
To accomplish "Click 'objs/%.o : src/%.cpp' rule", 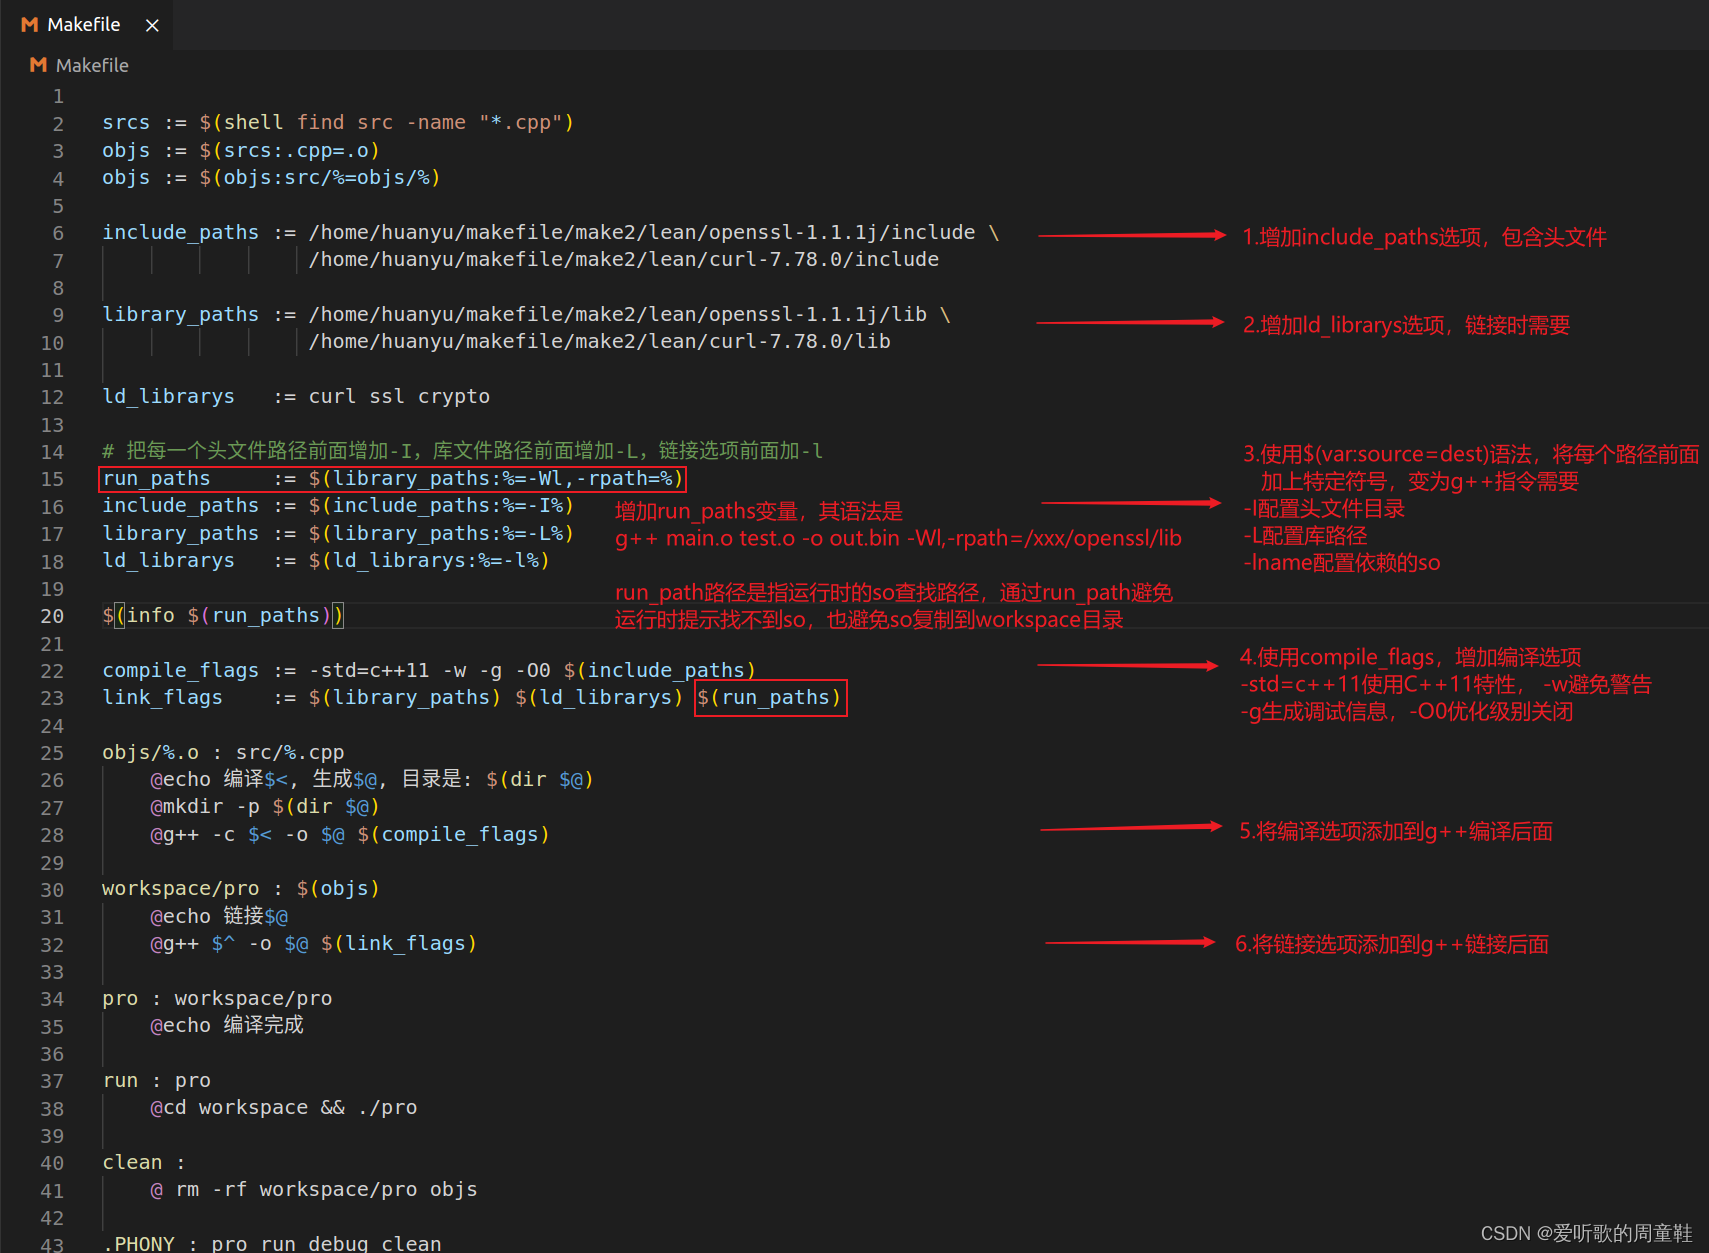I will [x=223, y=752].
